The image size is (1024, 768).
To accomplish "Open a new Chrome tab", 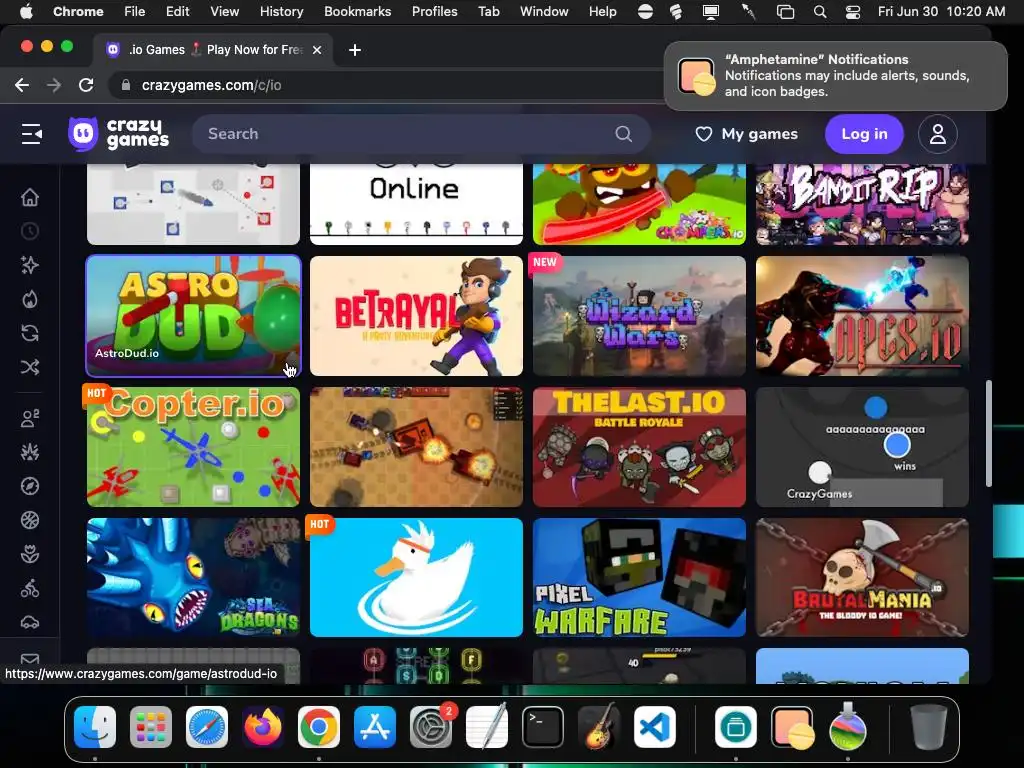I will [355, 50].
